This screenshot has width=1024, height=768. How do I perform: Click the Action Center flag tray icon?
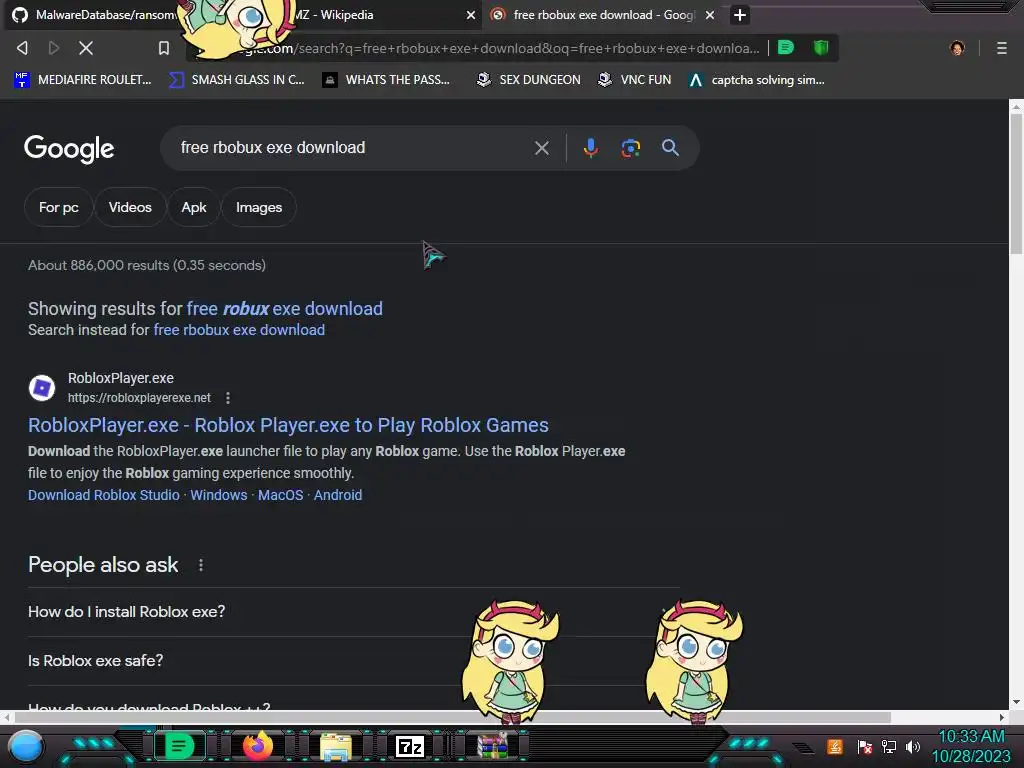864,746
